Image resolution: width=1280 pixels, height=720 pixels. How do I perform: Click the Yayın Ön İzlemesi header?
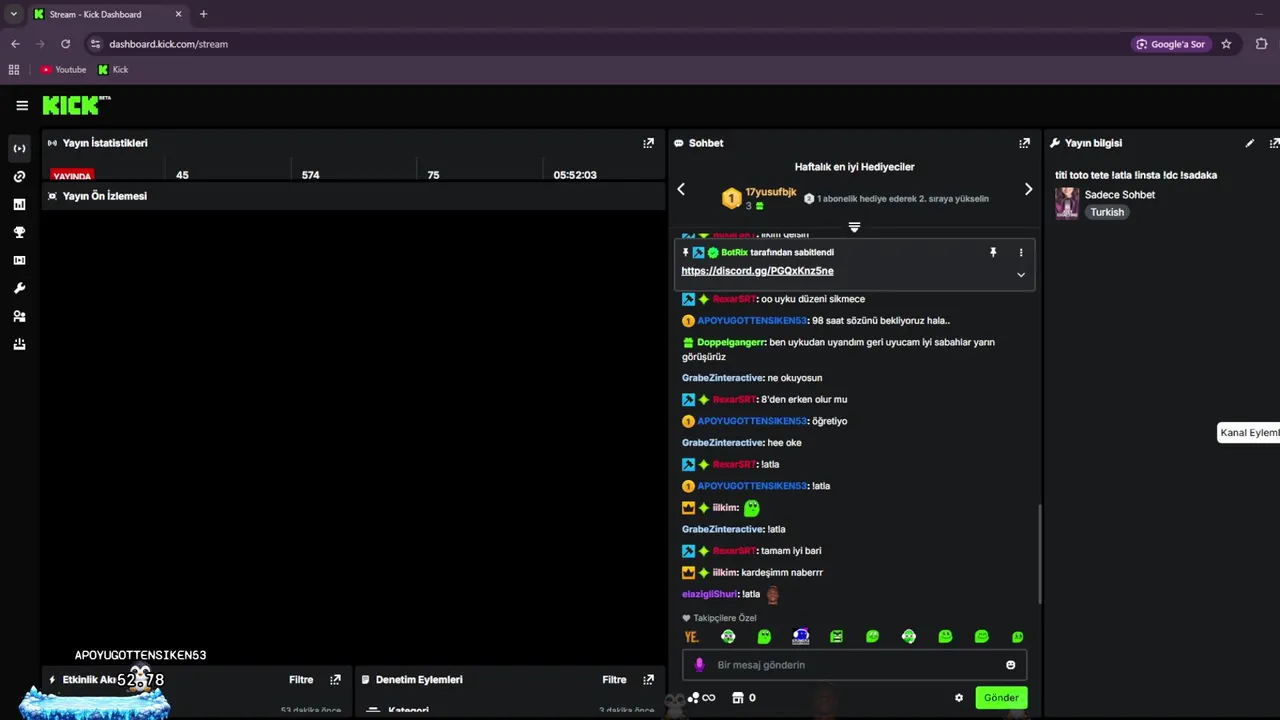pos(105,196)
